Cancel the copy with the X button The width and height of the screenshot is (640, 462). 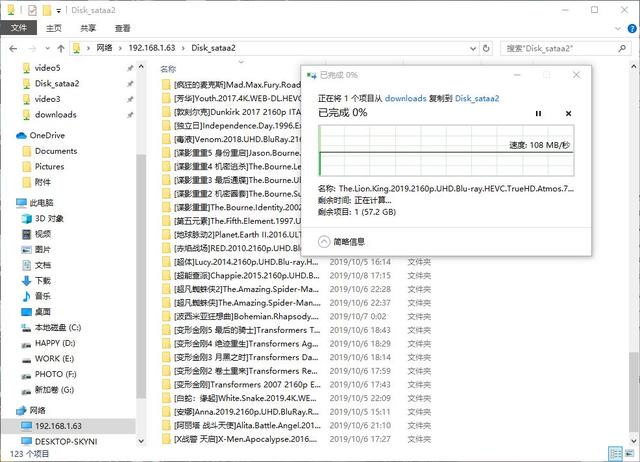[568, 113]
